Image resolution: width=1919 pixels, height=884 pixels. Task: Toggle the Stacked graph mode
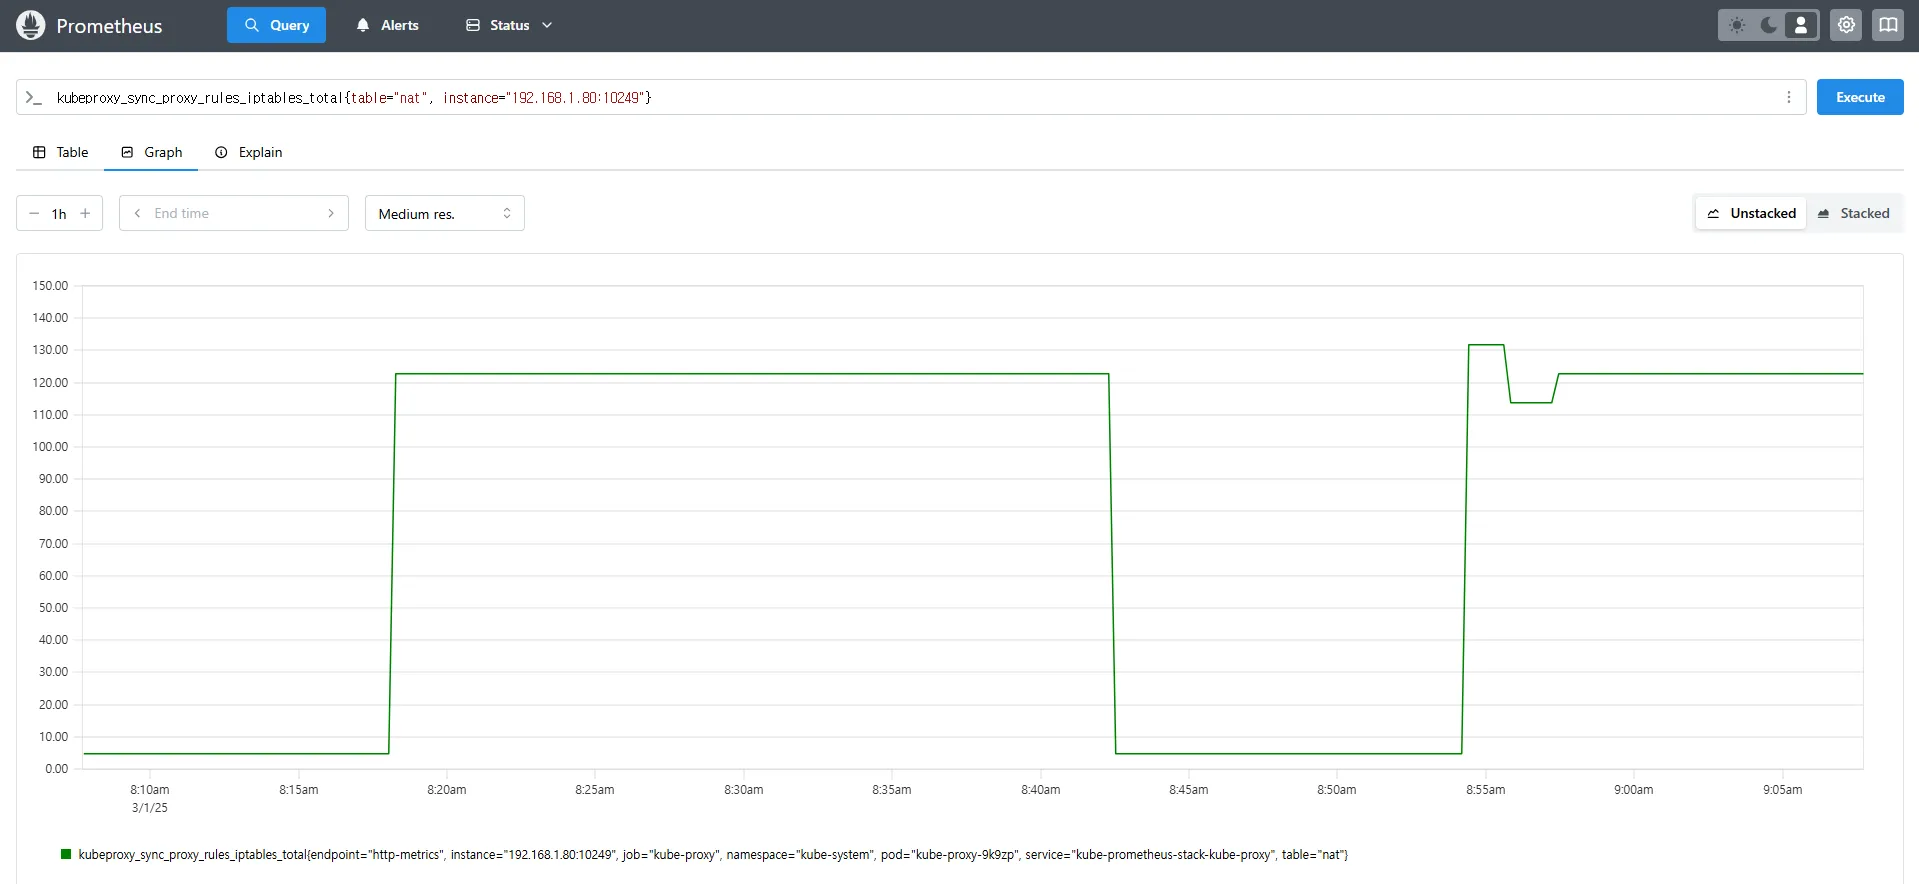coord(1853,213)
